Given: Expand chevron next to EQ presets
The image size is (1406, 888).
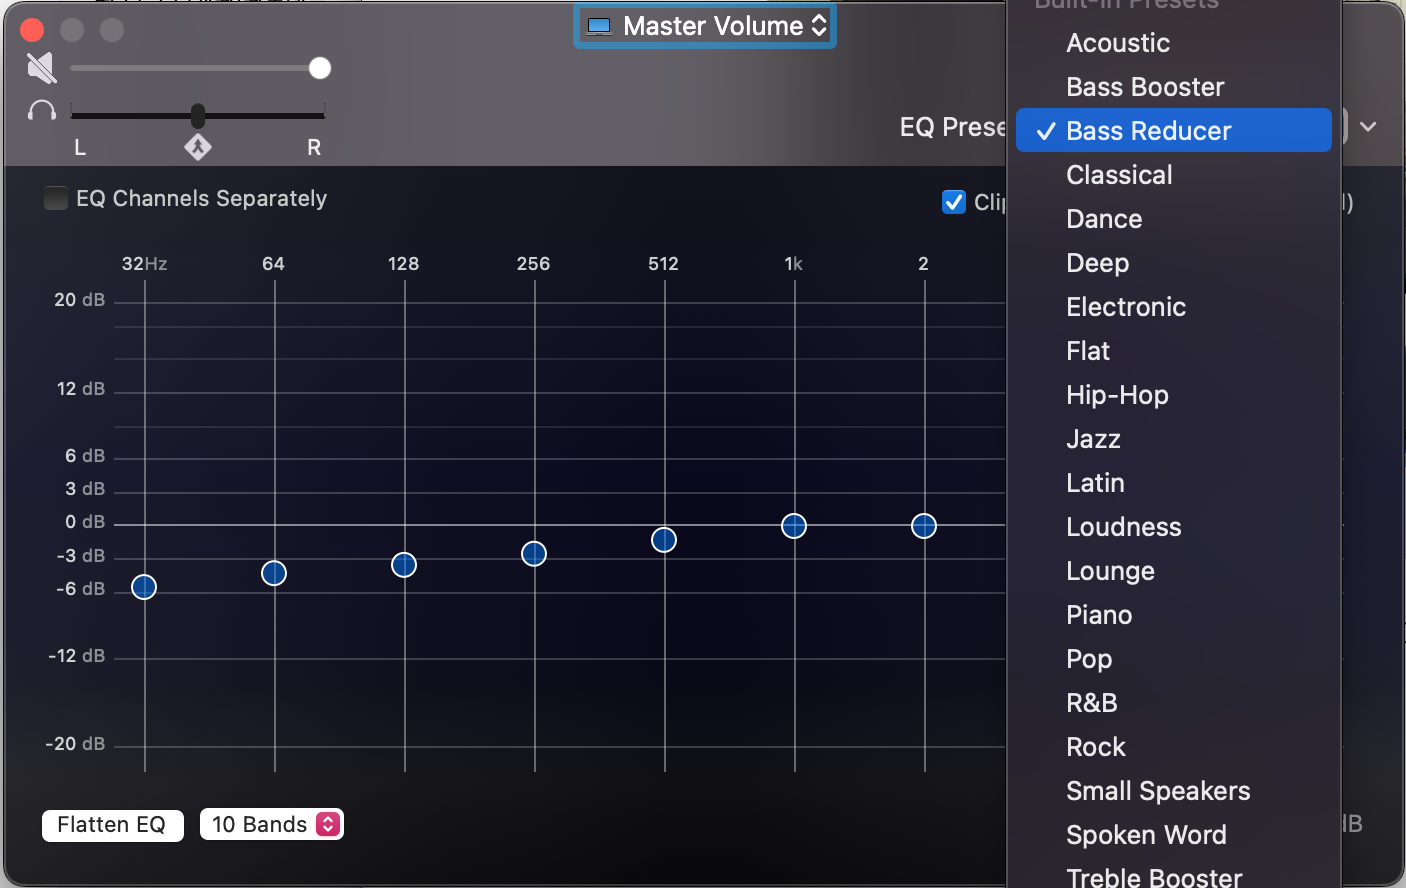Looking at the screenshot, I should tap(1369, 127).
